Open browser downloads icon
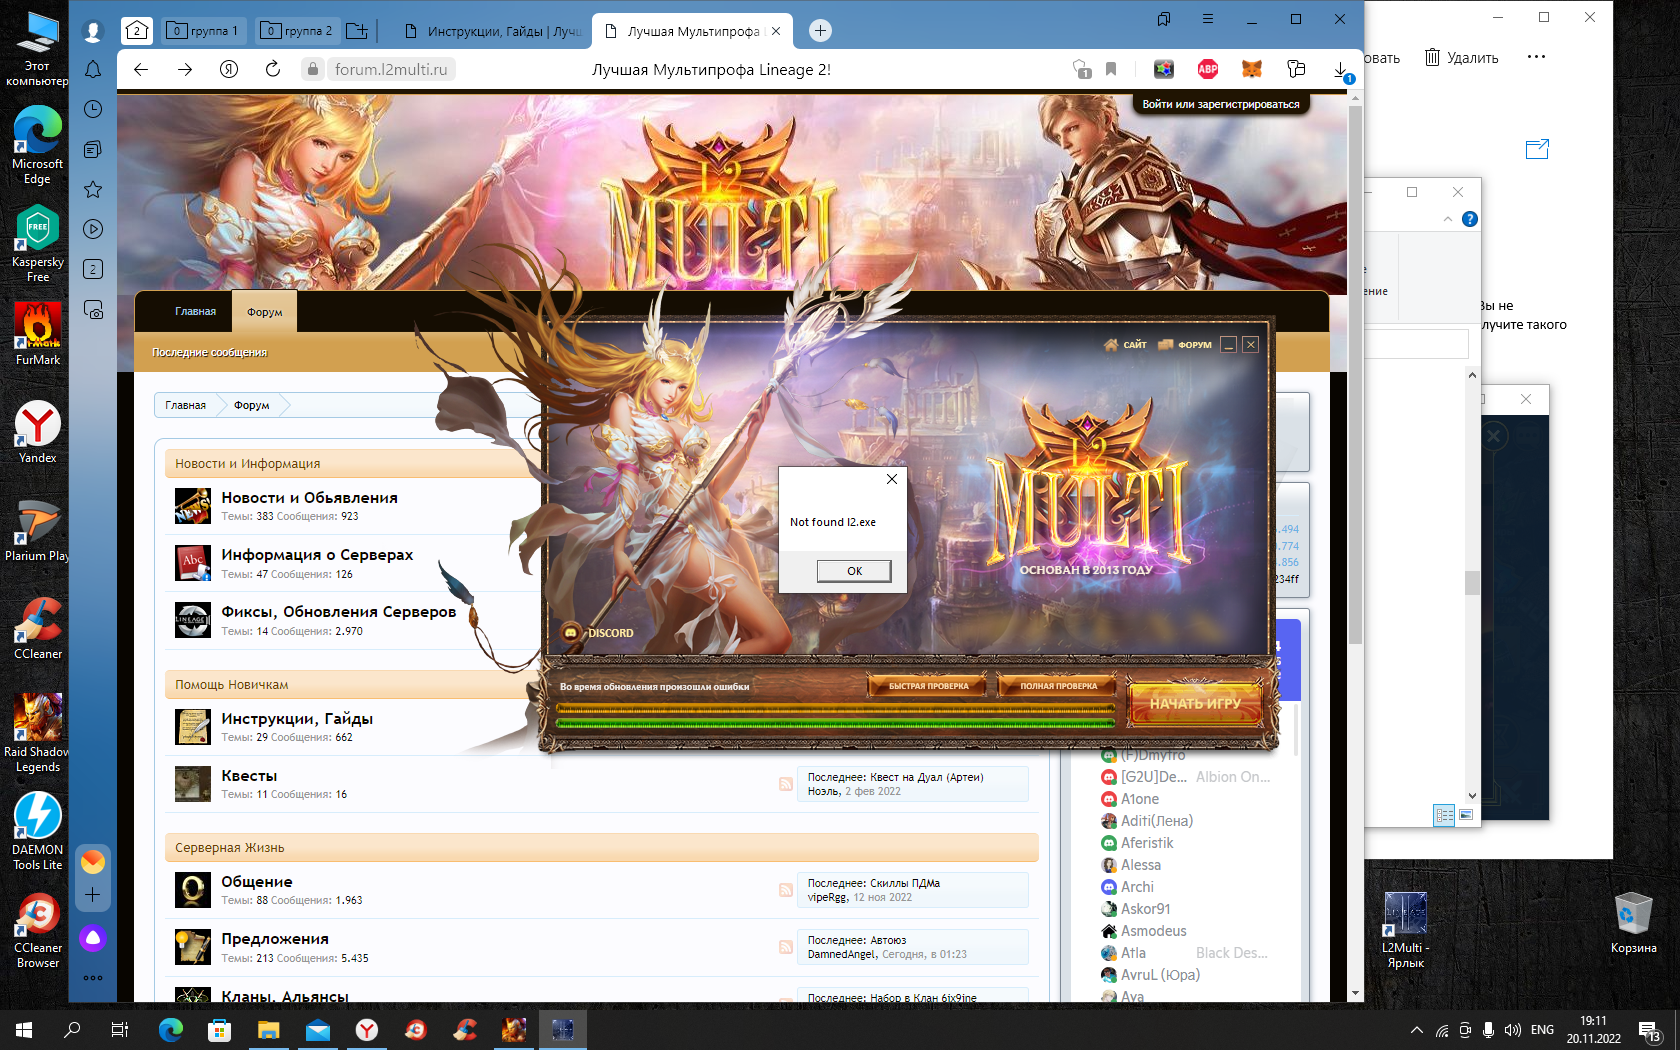 (1341, 69)
